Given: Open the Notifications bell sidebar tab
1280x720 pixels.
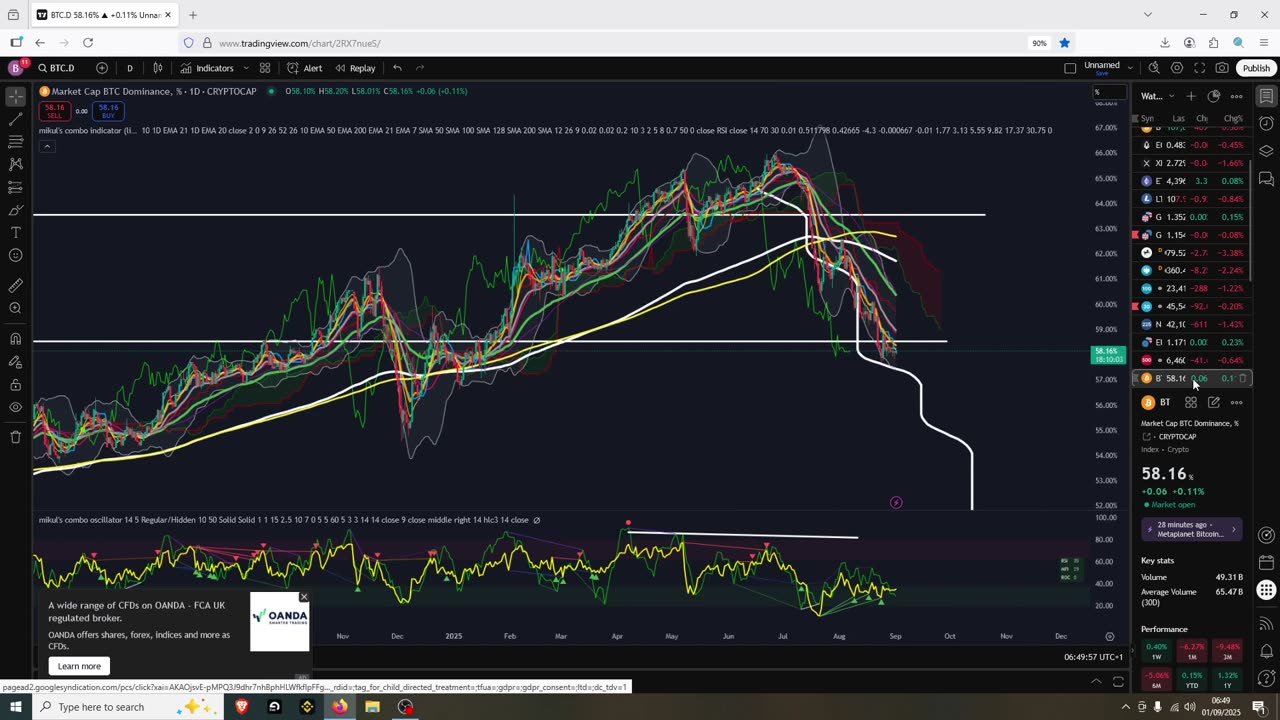Looking at the screenshot, I should [x=1266, y=652].
